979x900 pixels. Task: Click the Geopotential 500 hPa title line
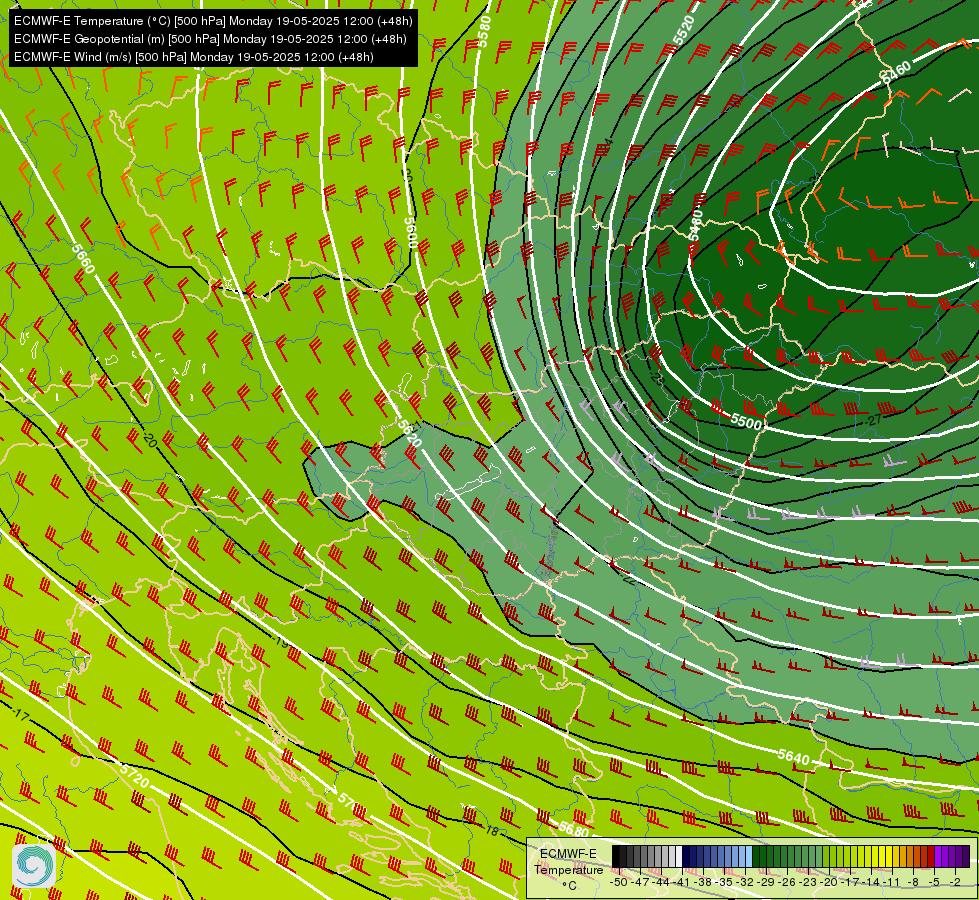[x=210, y=39]
